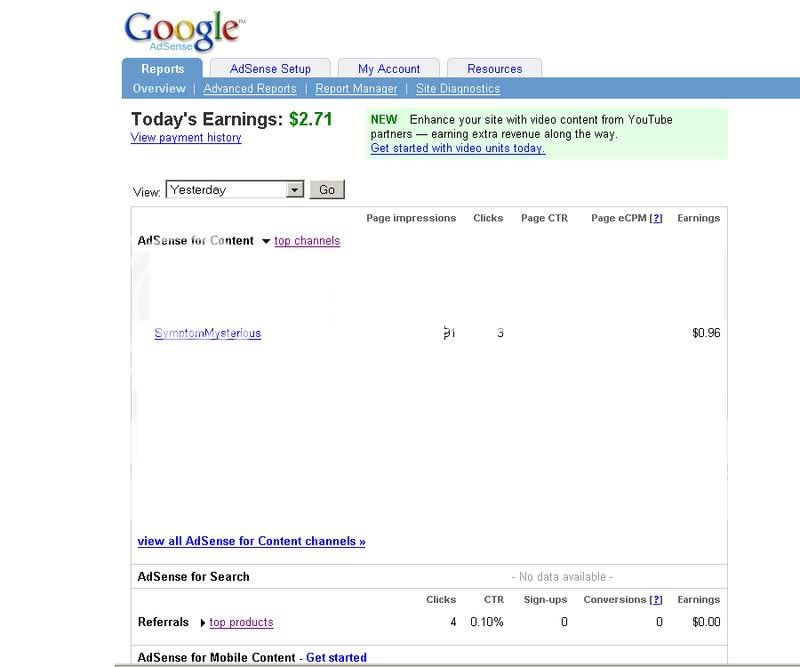Click the No data available text

562,577
